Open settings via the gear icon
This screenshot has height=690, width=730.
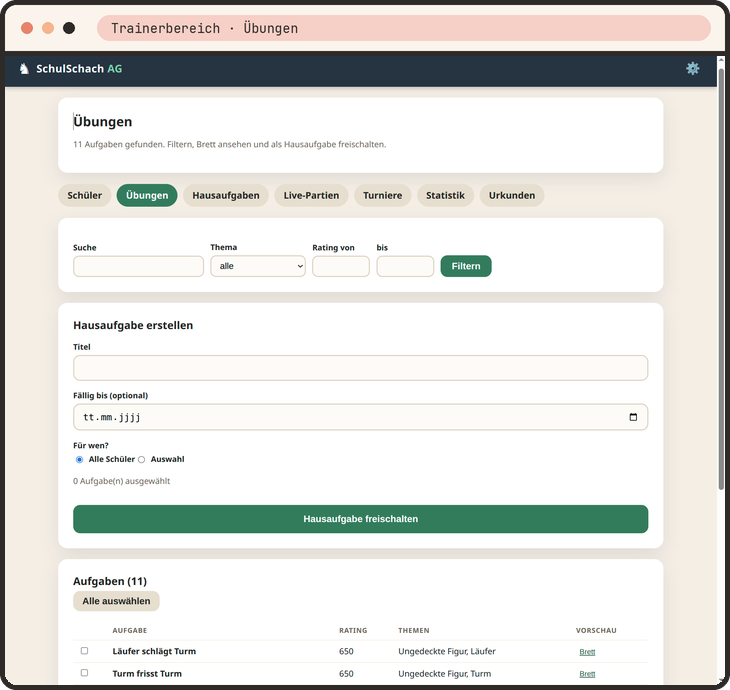(692, 68)
